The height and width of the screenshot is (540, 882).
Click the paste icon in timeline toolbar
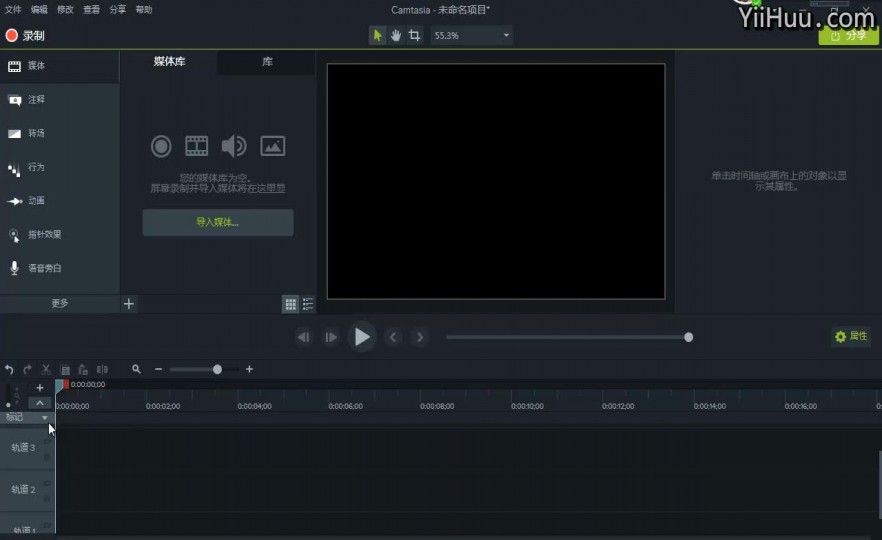coord(83,370)
